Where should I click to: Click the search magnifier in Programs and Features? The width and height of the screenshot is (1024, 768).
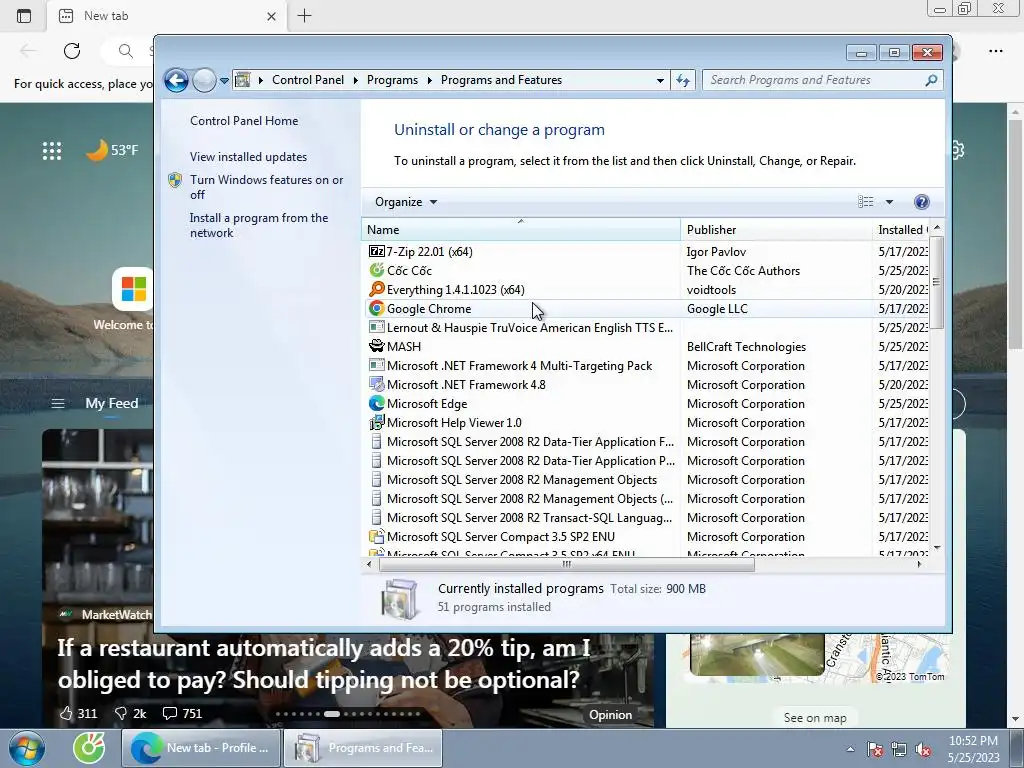931,80
